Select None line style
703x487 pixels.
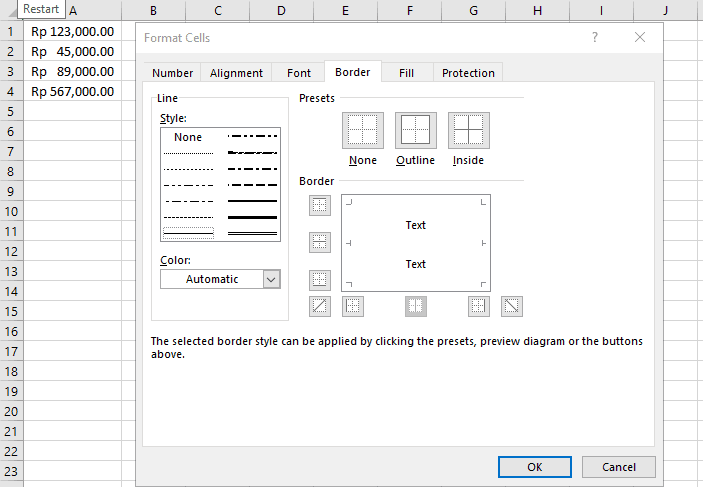click(x=188, y=137)
